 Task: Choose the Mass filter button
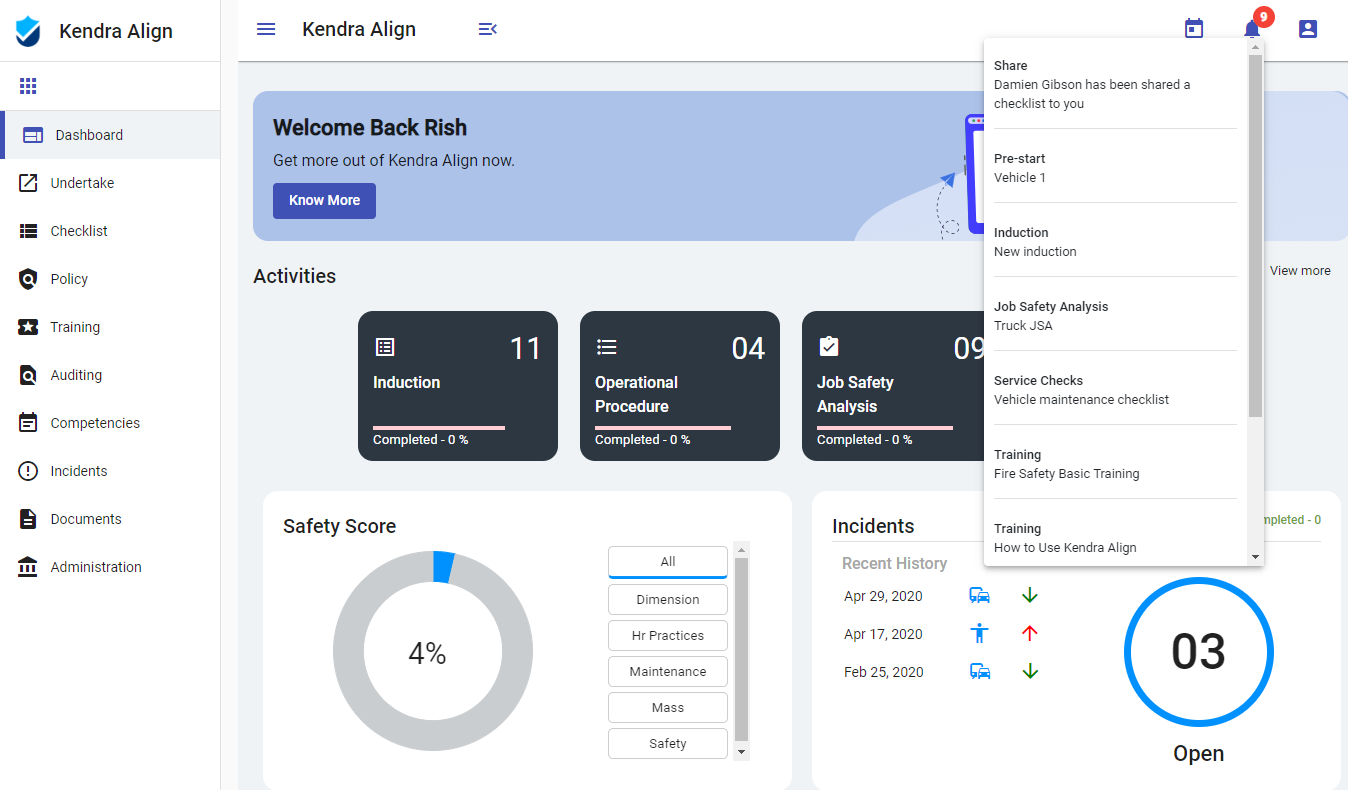668,707
